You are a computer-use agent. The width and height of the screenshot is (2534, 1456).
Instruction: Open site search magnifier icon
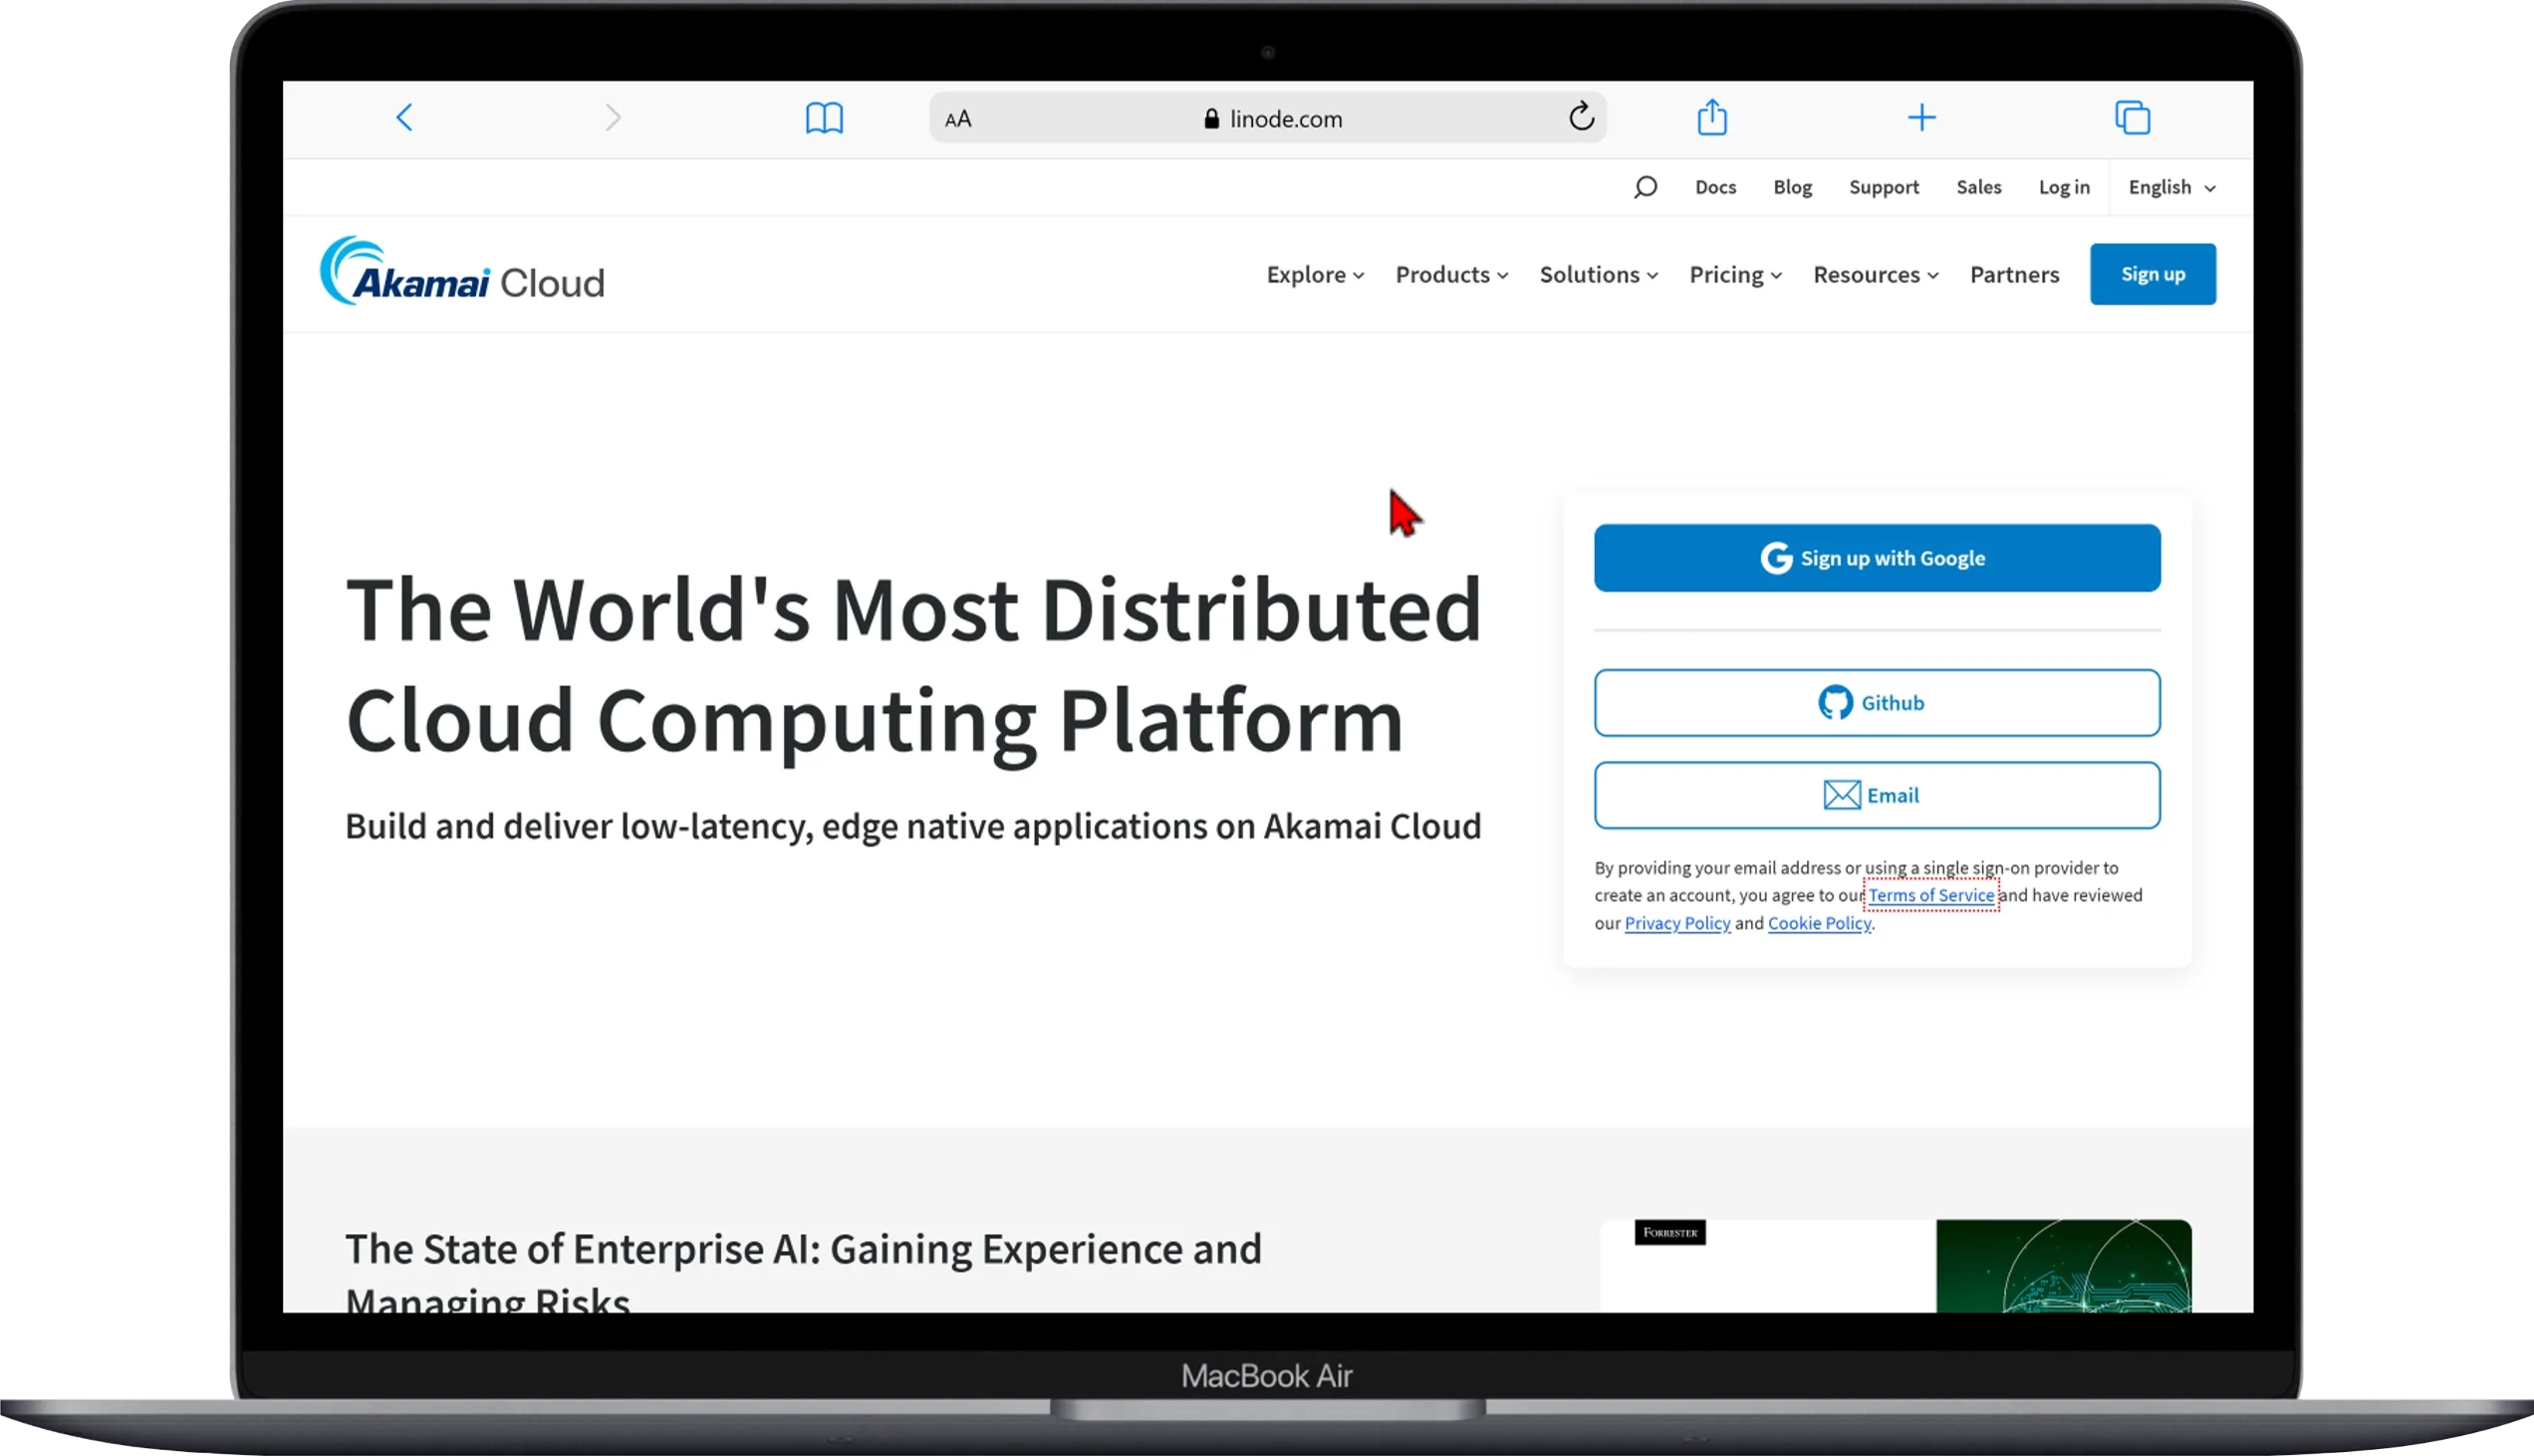pyautogui.click(x=1645, y=187)
